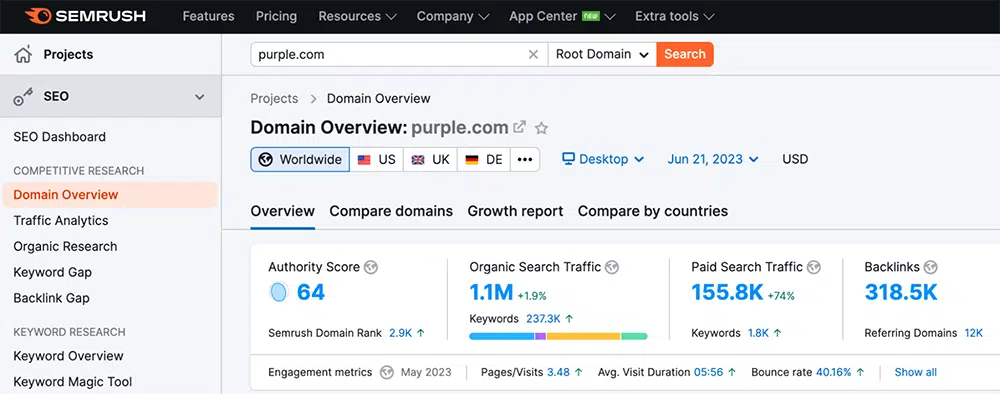
Task: Open the Desktop device dropdown
Action: [x=603, y=159]
